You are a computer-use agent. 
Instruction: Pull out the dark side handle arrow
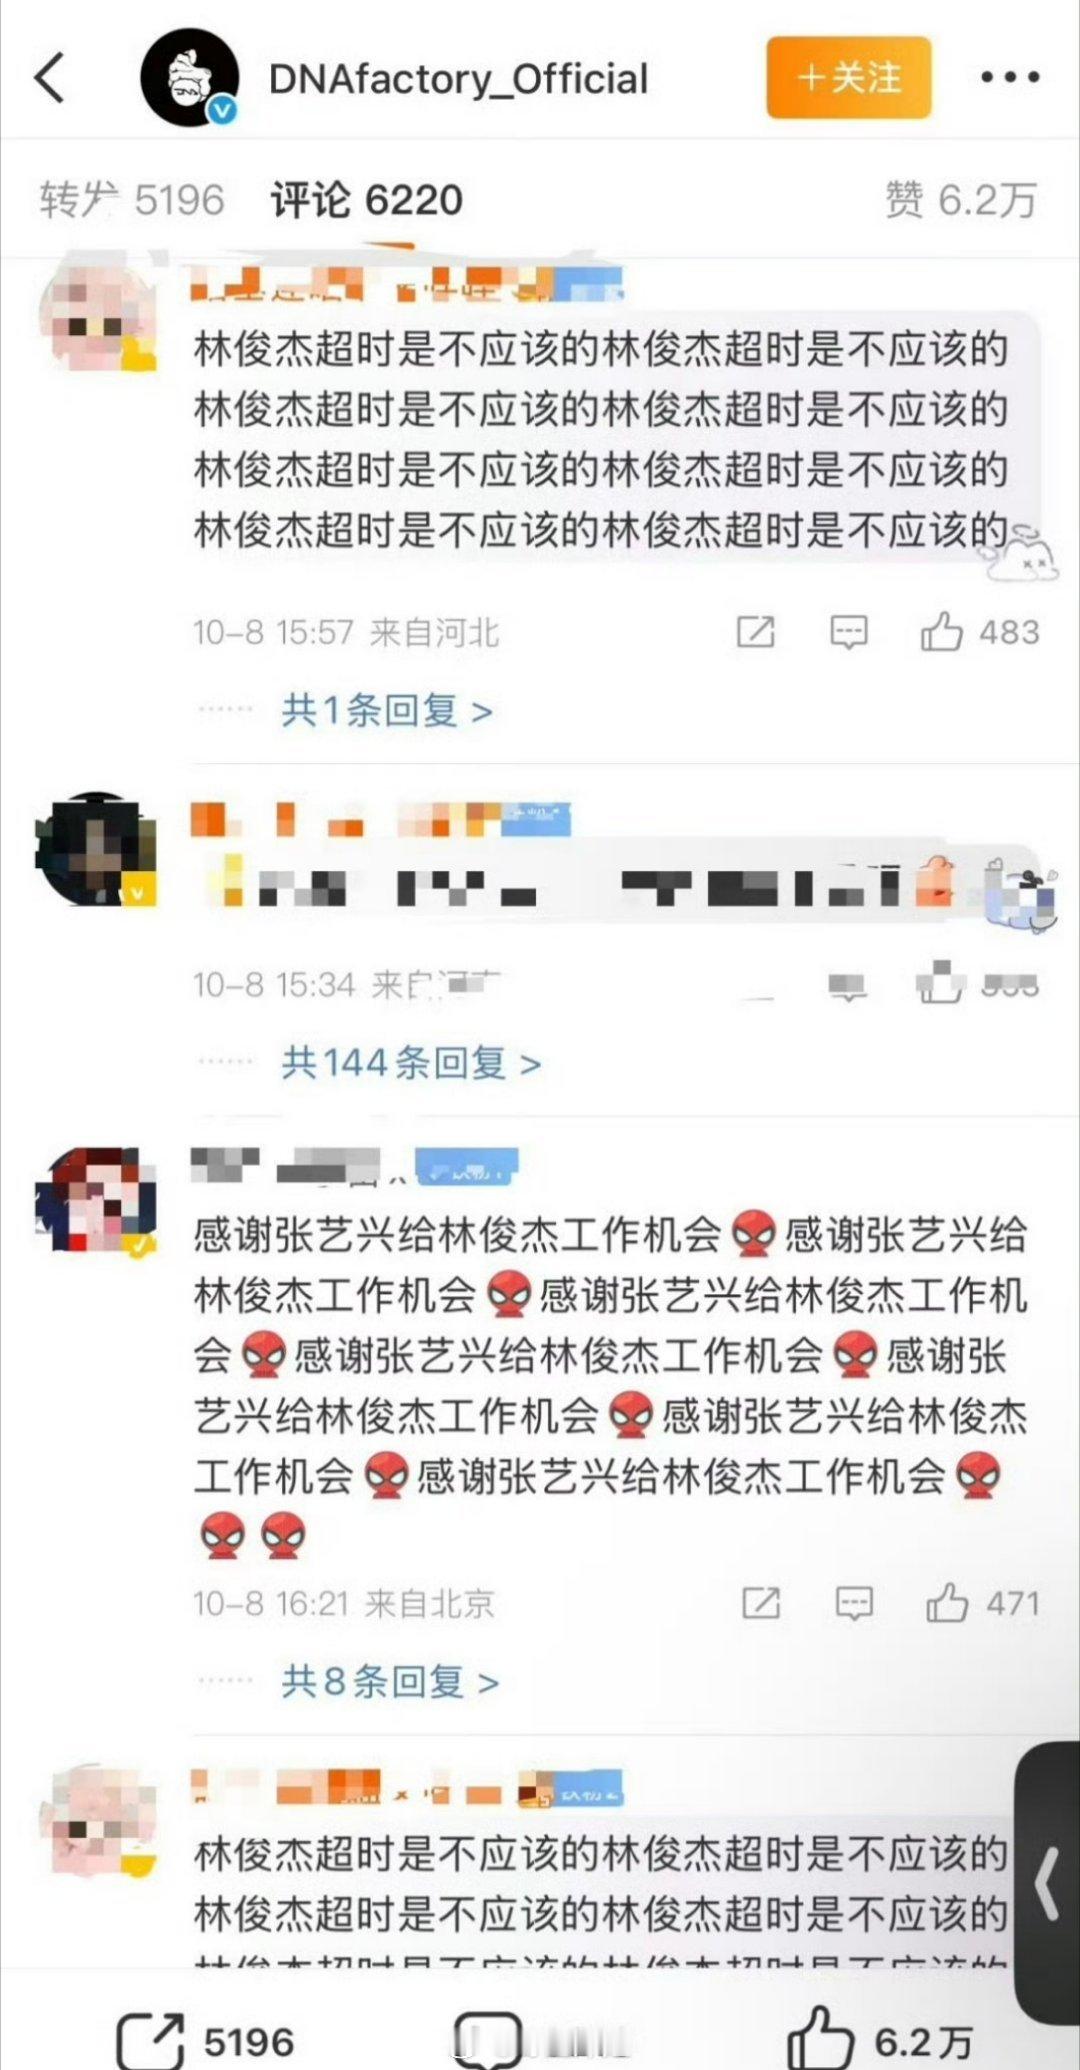point(1047,1885)
